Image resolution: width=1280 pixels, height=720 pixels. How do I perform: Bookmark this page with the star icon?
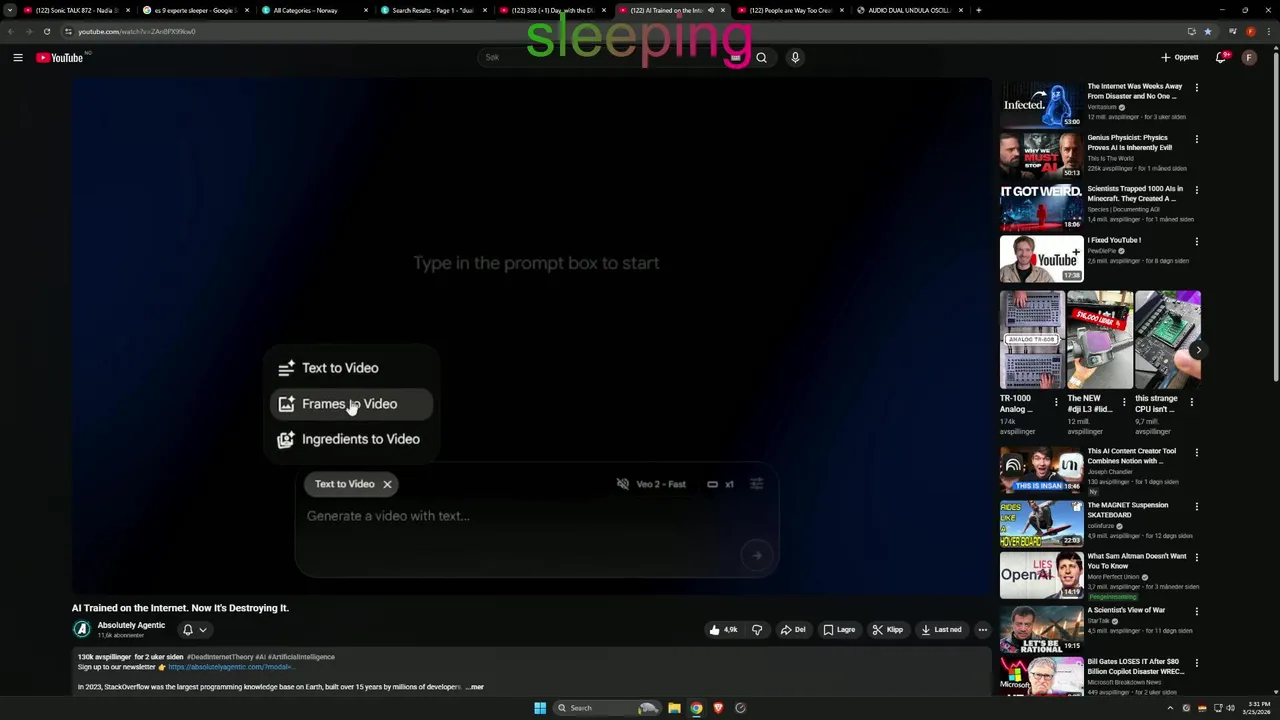[x=1207, y=32]
